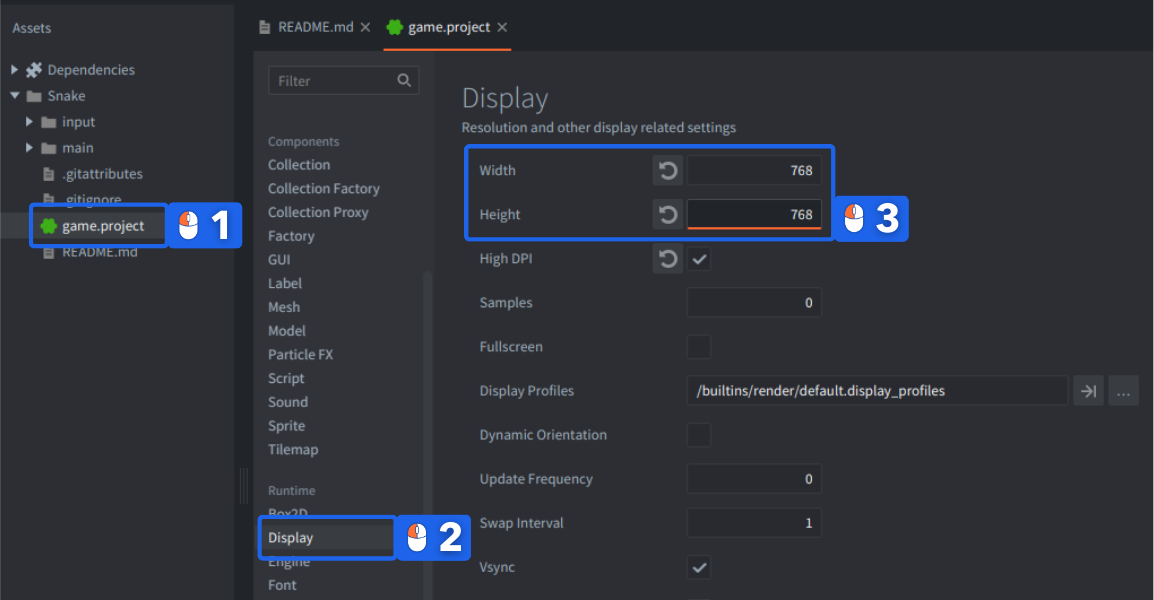Uncheck the Vsync option
Screen dimensions: 1154x600
click(x=699, y=567)
